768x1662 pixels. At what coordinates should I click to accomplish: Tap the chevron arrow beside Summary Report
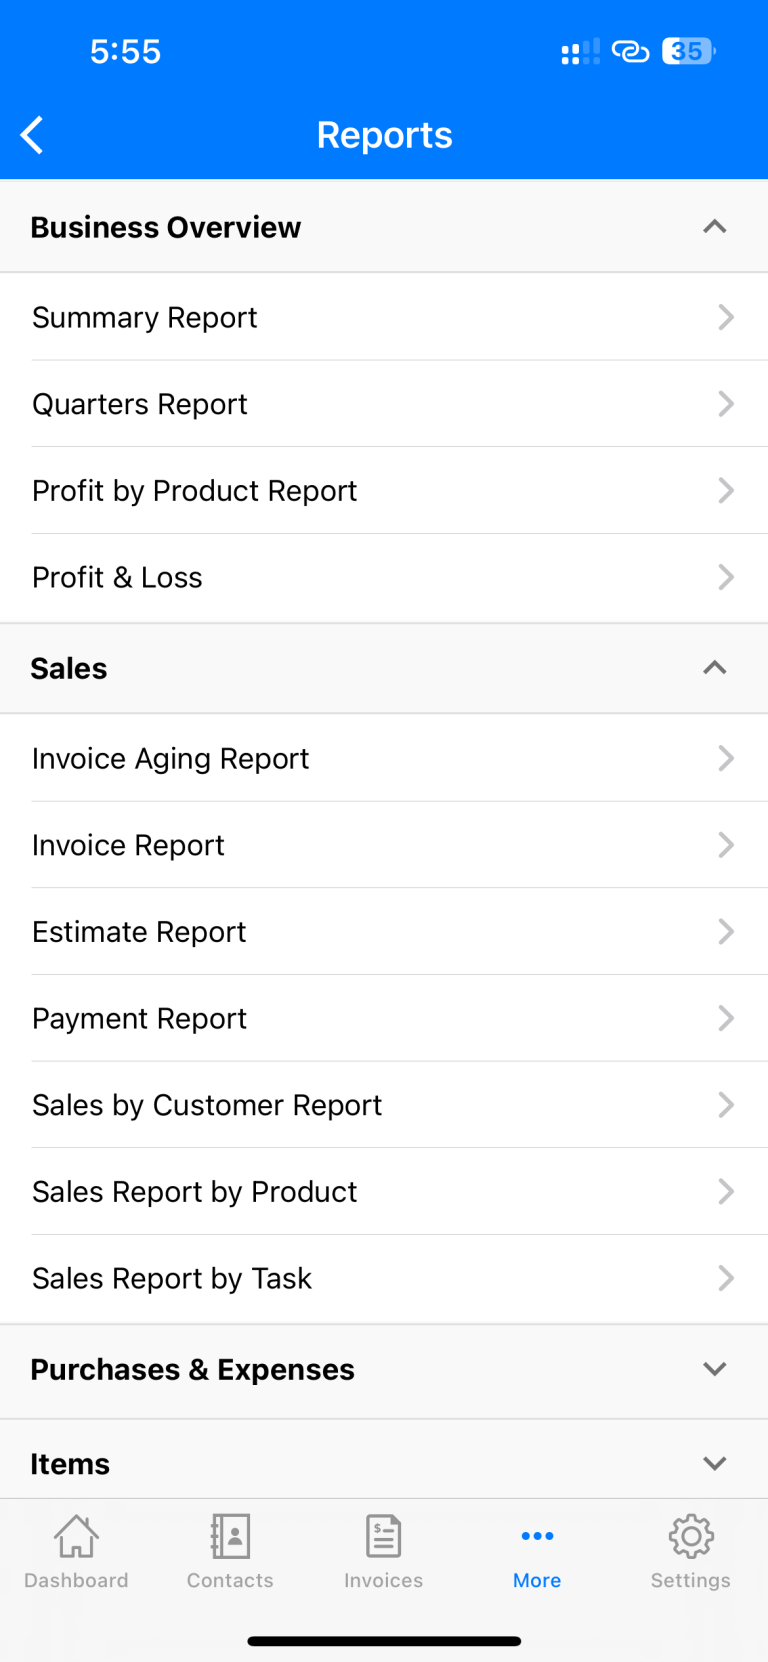(x=726, y=317)
